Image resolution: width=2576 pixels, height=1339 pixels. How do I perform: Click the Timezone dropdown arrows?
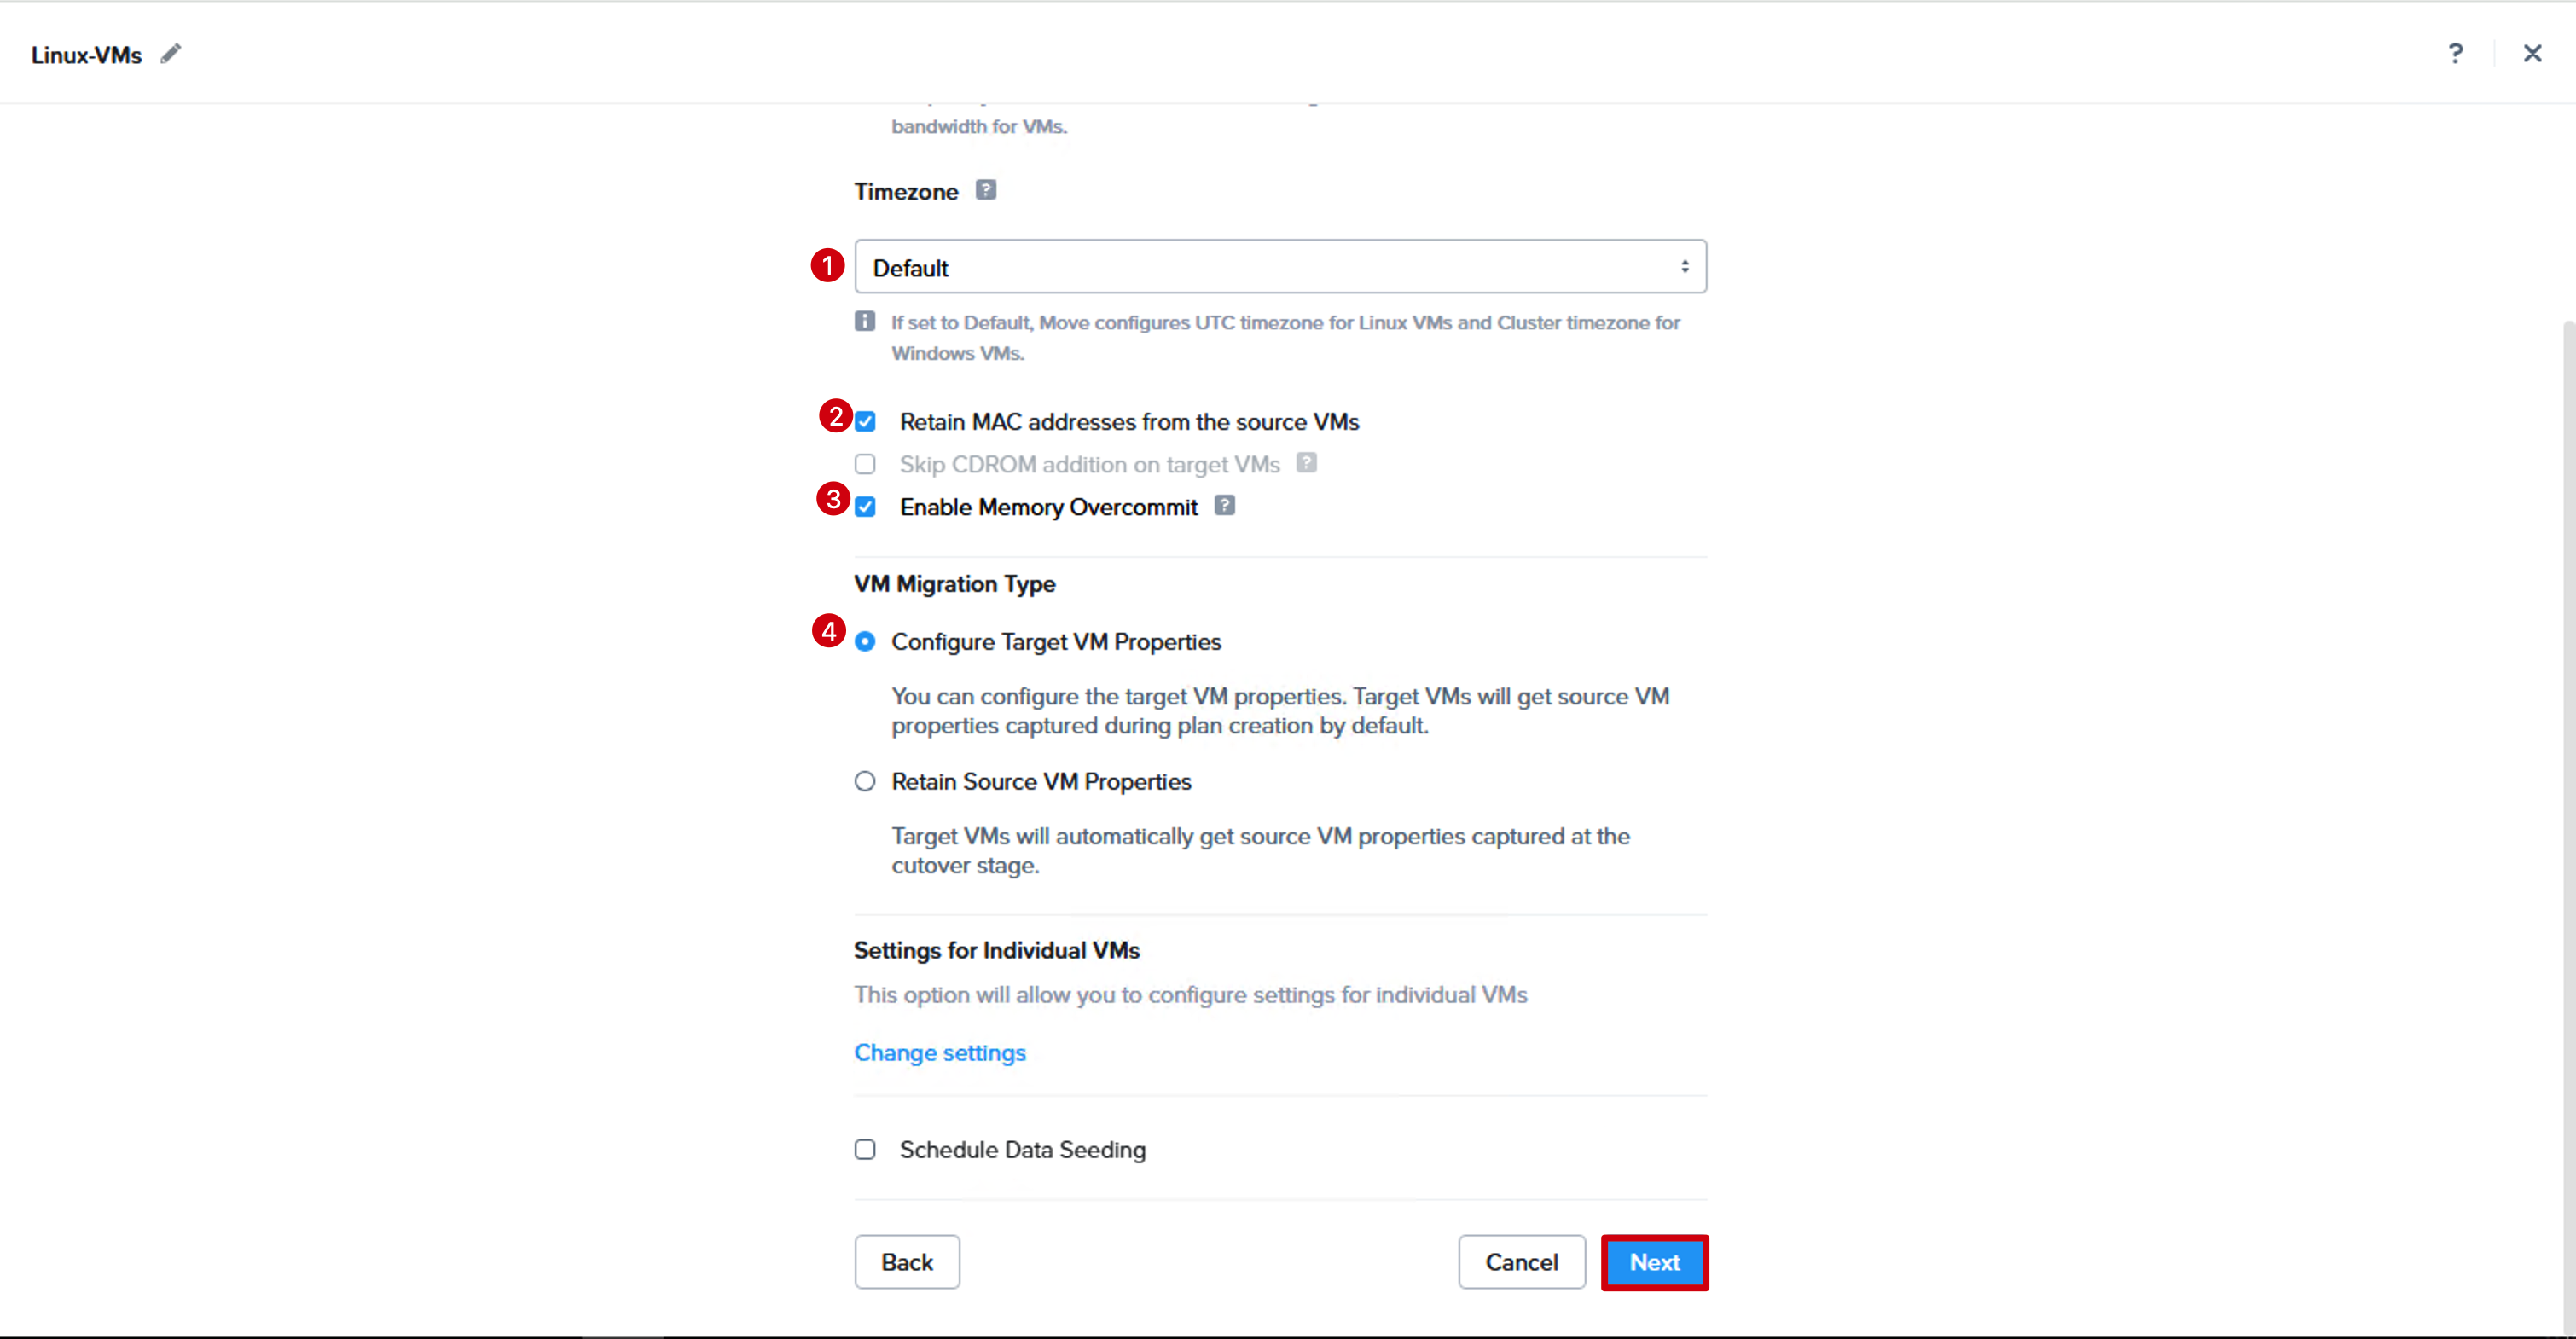pos(1685,266)
